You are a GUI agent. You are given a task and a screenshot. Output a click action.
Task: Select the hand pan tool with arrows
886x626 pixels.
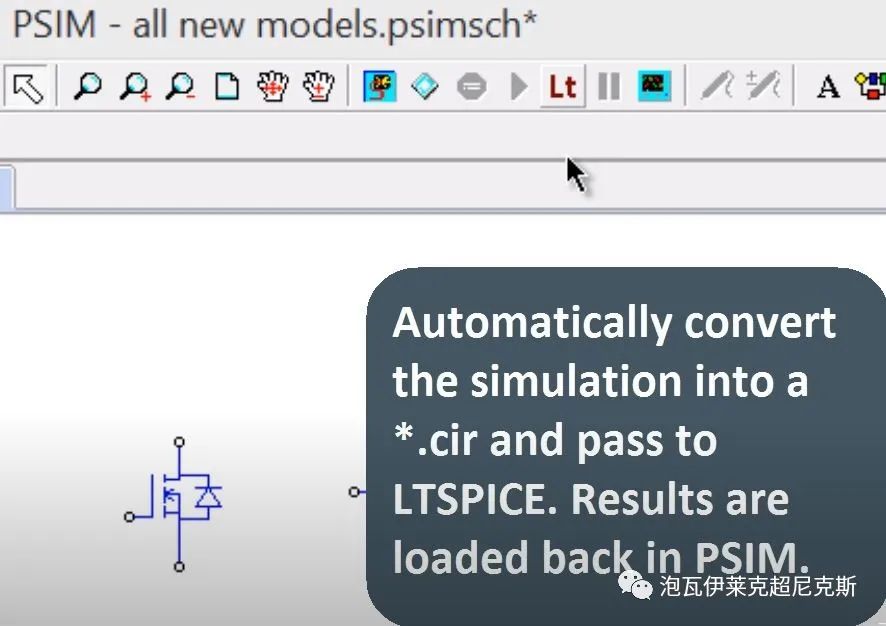coord(273,86)
